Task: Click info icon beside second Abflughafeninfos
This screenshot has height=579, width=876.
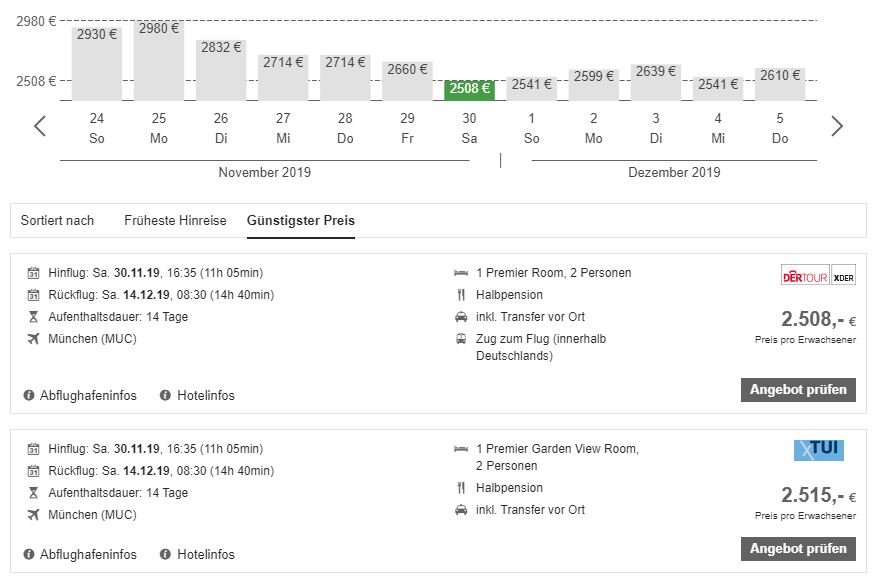Action: pyautogui.click(x=28, y=554)
